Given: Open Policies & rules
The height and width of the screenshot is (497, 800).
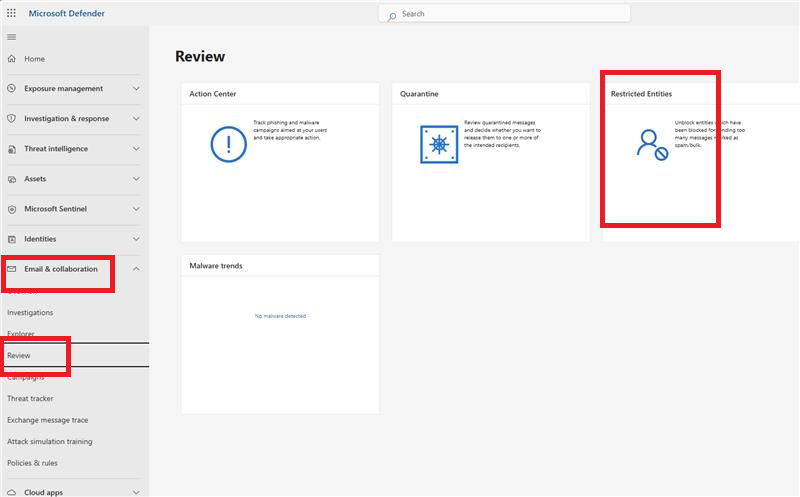Looking at the screenshot, I should point(32,463).
